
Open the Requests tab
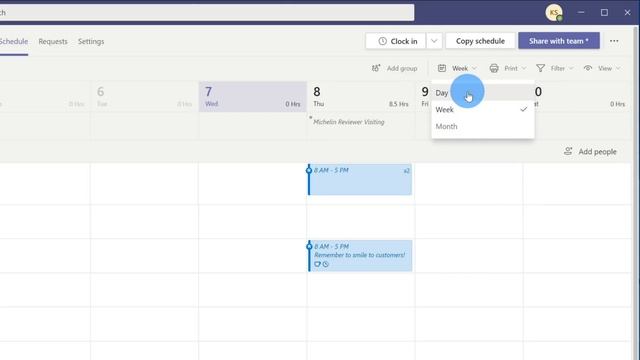click(x=53, y=41)
